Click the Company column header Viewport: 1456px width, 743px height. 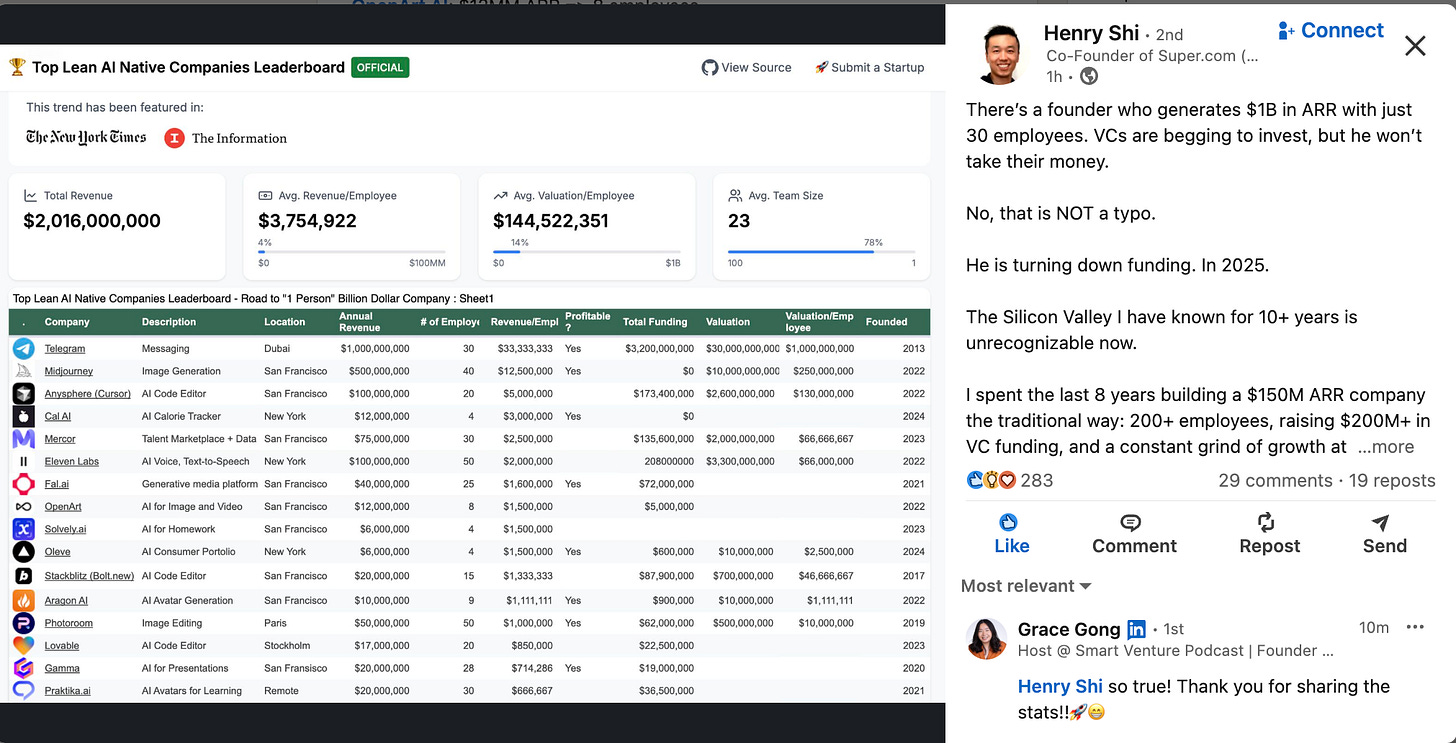click(x=67, y=322)
